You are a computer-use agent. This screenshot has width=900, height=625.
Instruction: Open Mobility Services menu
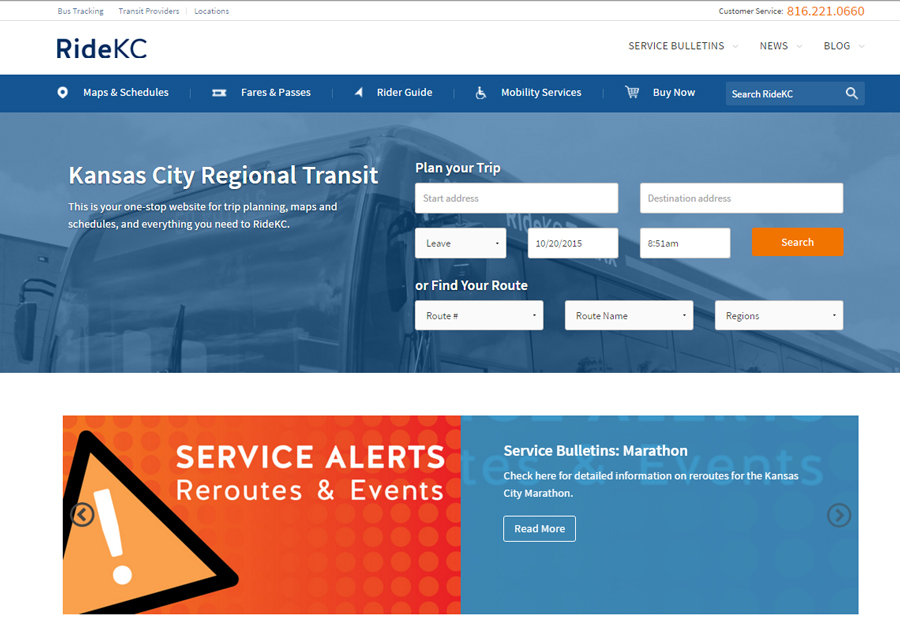click(541, 92)
